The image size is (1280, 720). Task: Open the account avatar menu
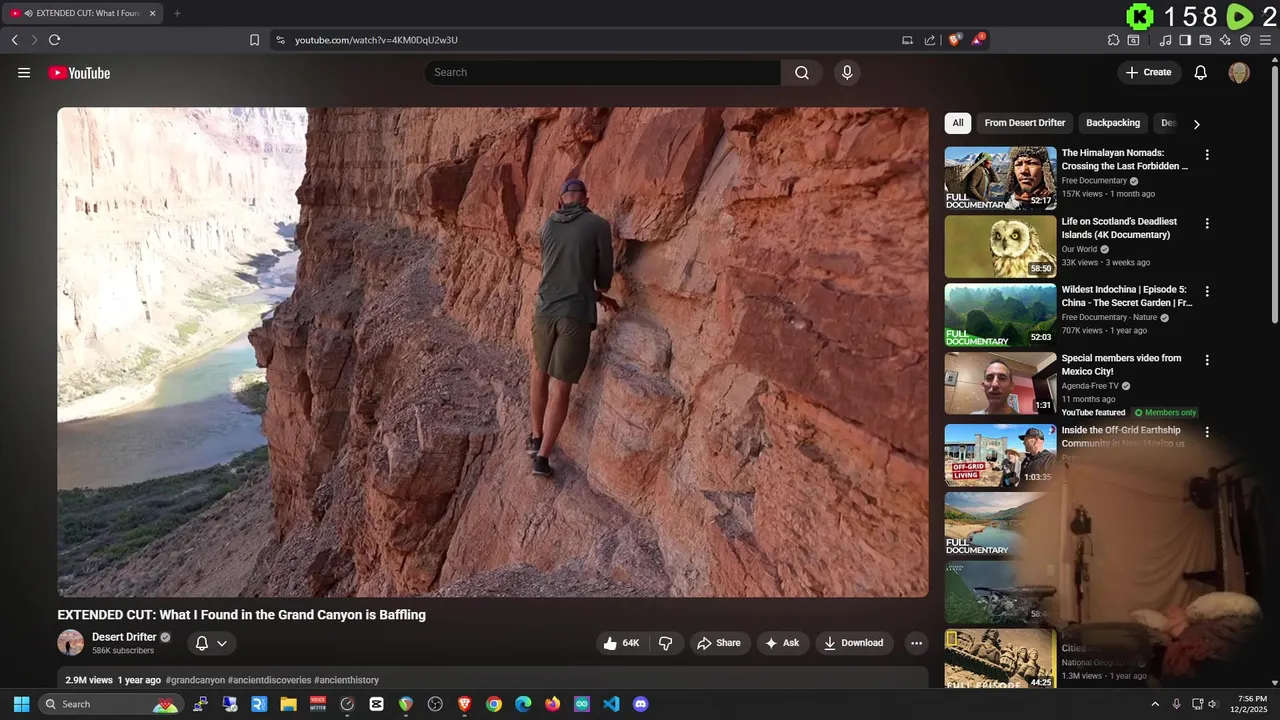click(x=1239, y=72)
